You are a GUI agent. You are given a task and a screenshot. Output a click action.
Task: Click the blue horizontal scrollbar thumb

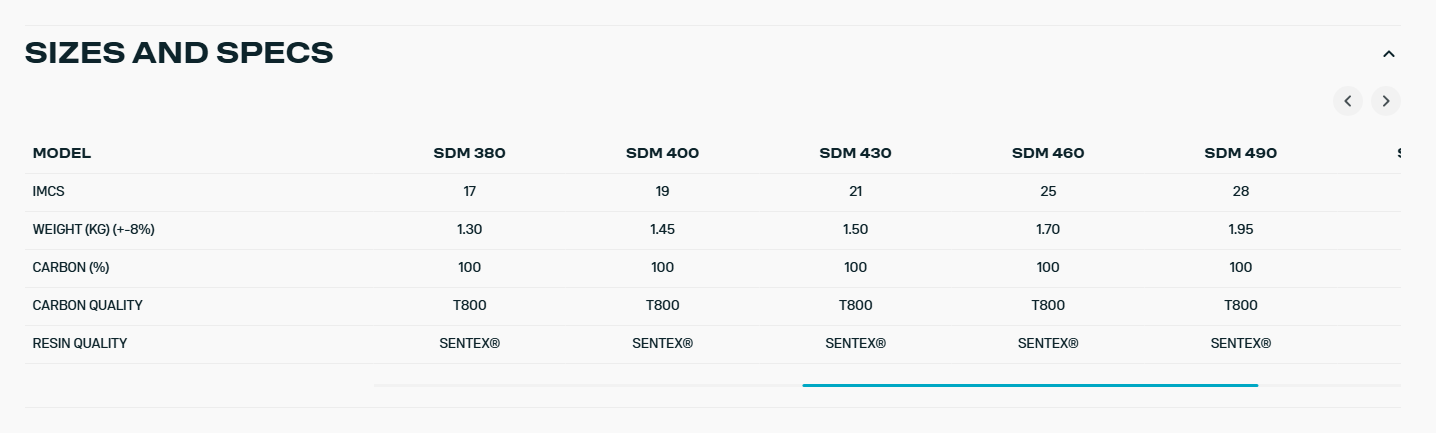pos(1029,385)
